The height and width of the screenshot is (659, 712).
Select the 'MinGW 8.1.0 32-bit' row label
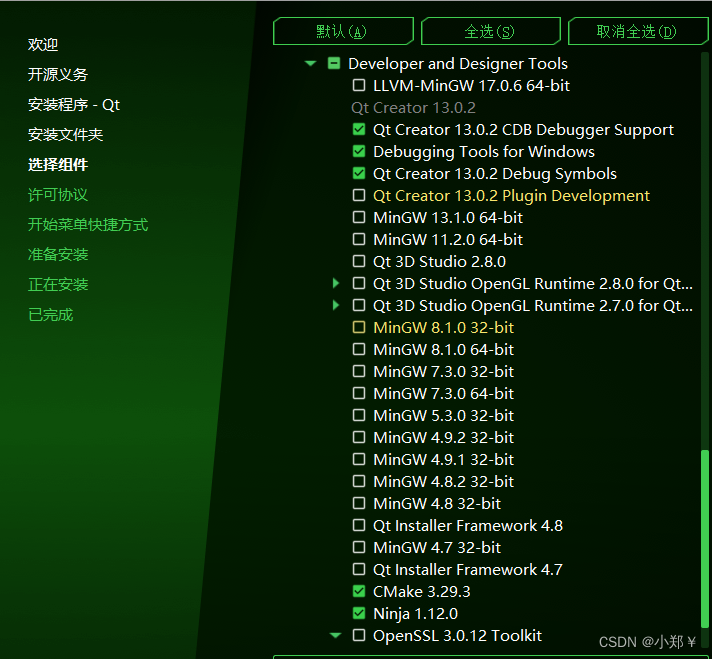[443, 327]
